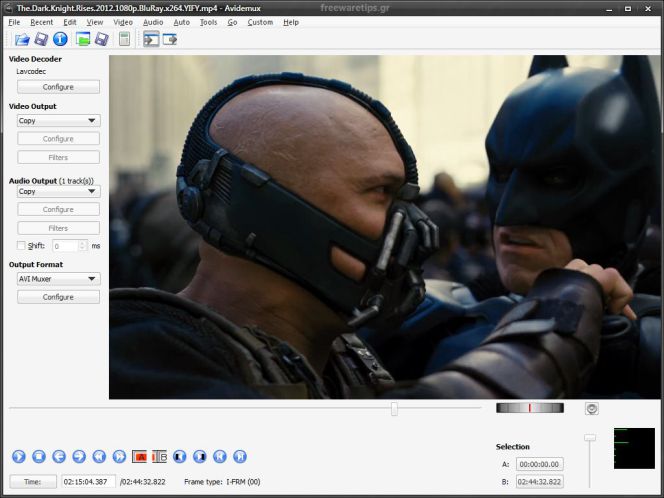Go to the first frame button
Viewport: 664px width, 498px height.
pyautogui.click(x=220, y=456)
